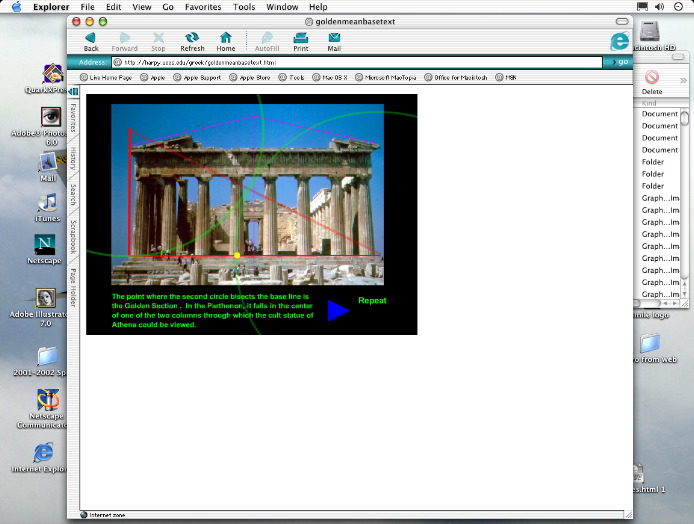Click the AutoFill toolbar icon
This screenshot has width=694, height=524.
267,42
